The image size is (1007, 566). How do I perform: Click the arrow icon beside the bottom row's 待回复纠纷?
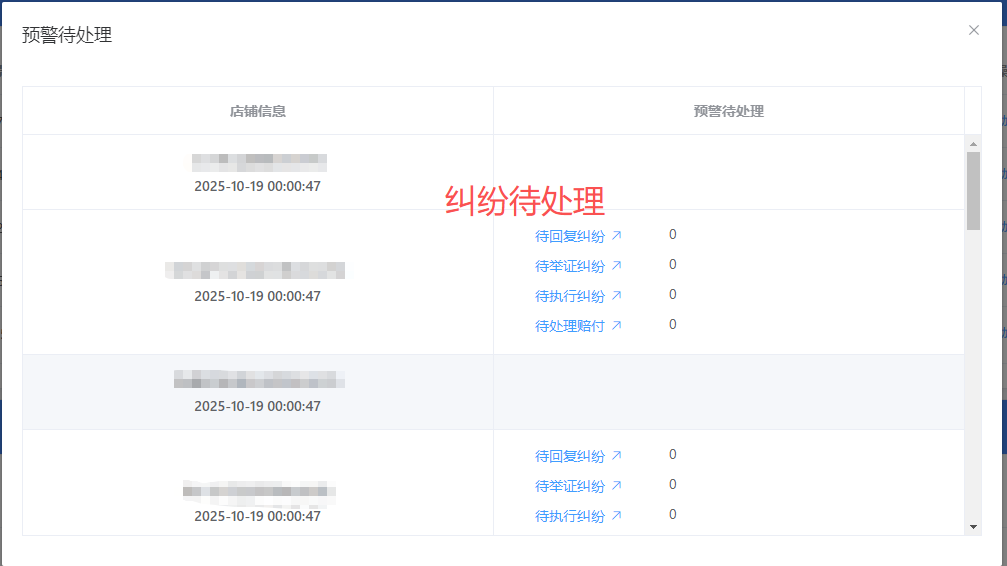(617, 456)
